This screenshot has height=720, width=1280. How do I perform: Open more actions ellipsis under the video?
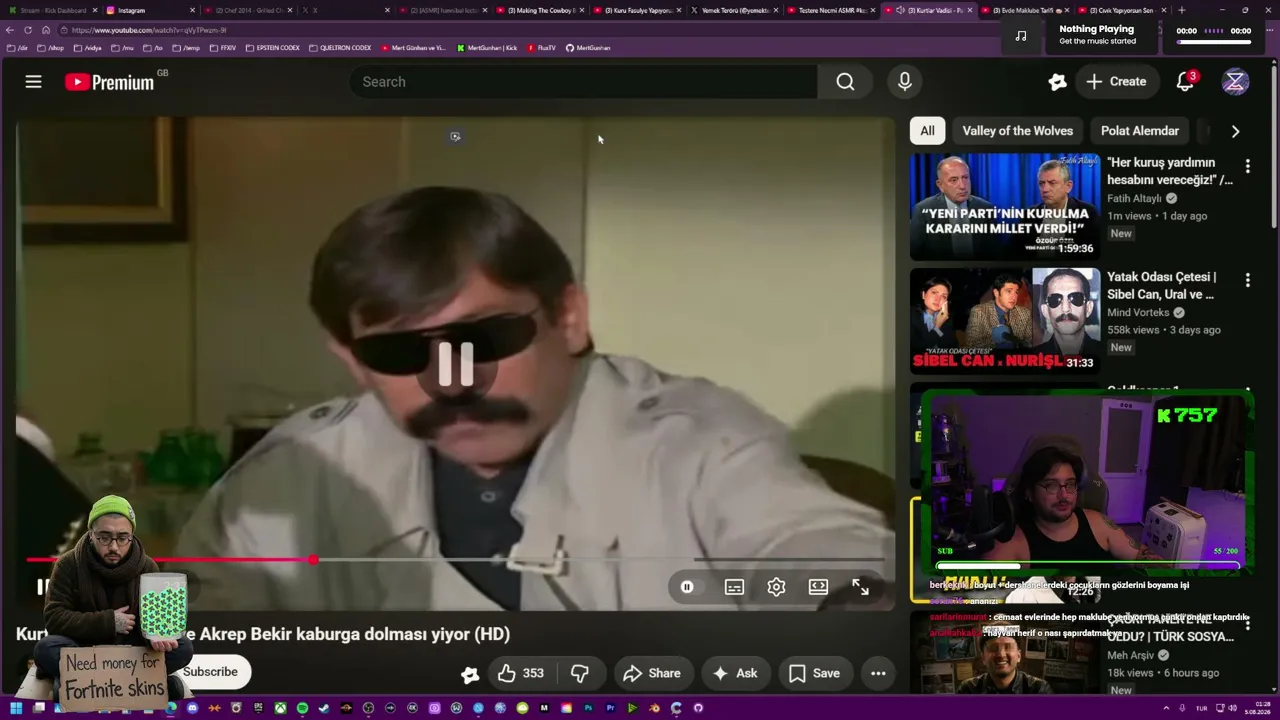coord(878,673)
